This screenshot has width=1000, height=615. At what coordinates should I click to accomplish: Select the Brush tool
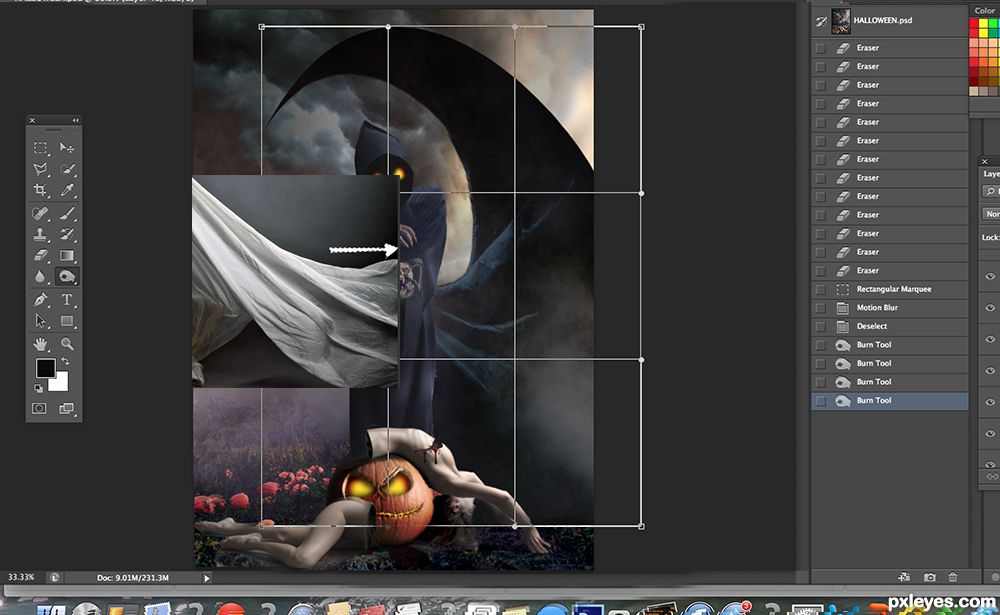[67, 213]
